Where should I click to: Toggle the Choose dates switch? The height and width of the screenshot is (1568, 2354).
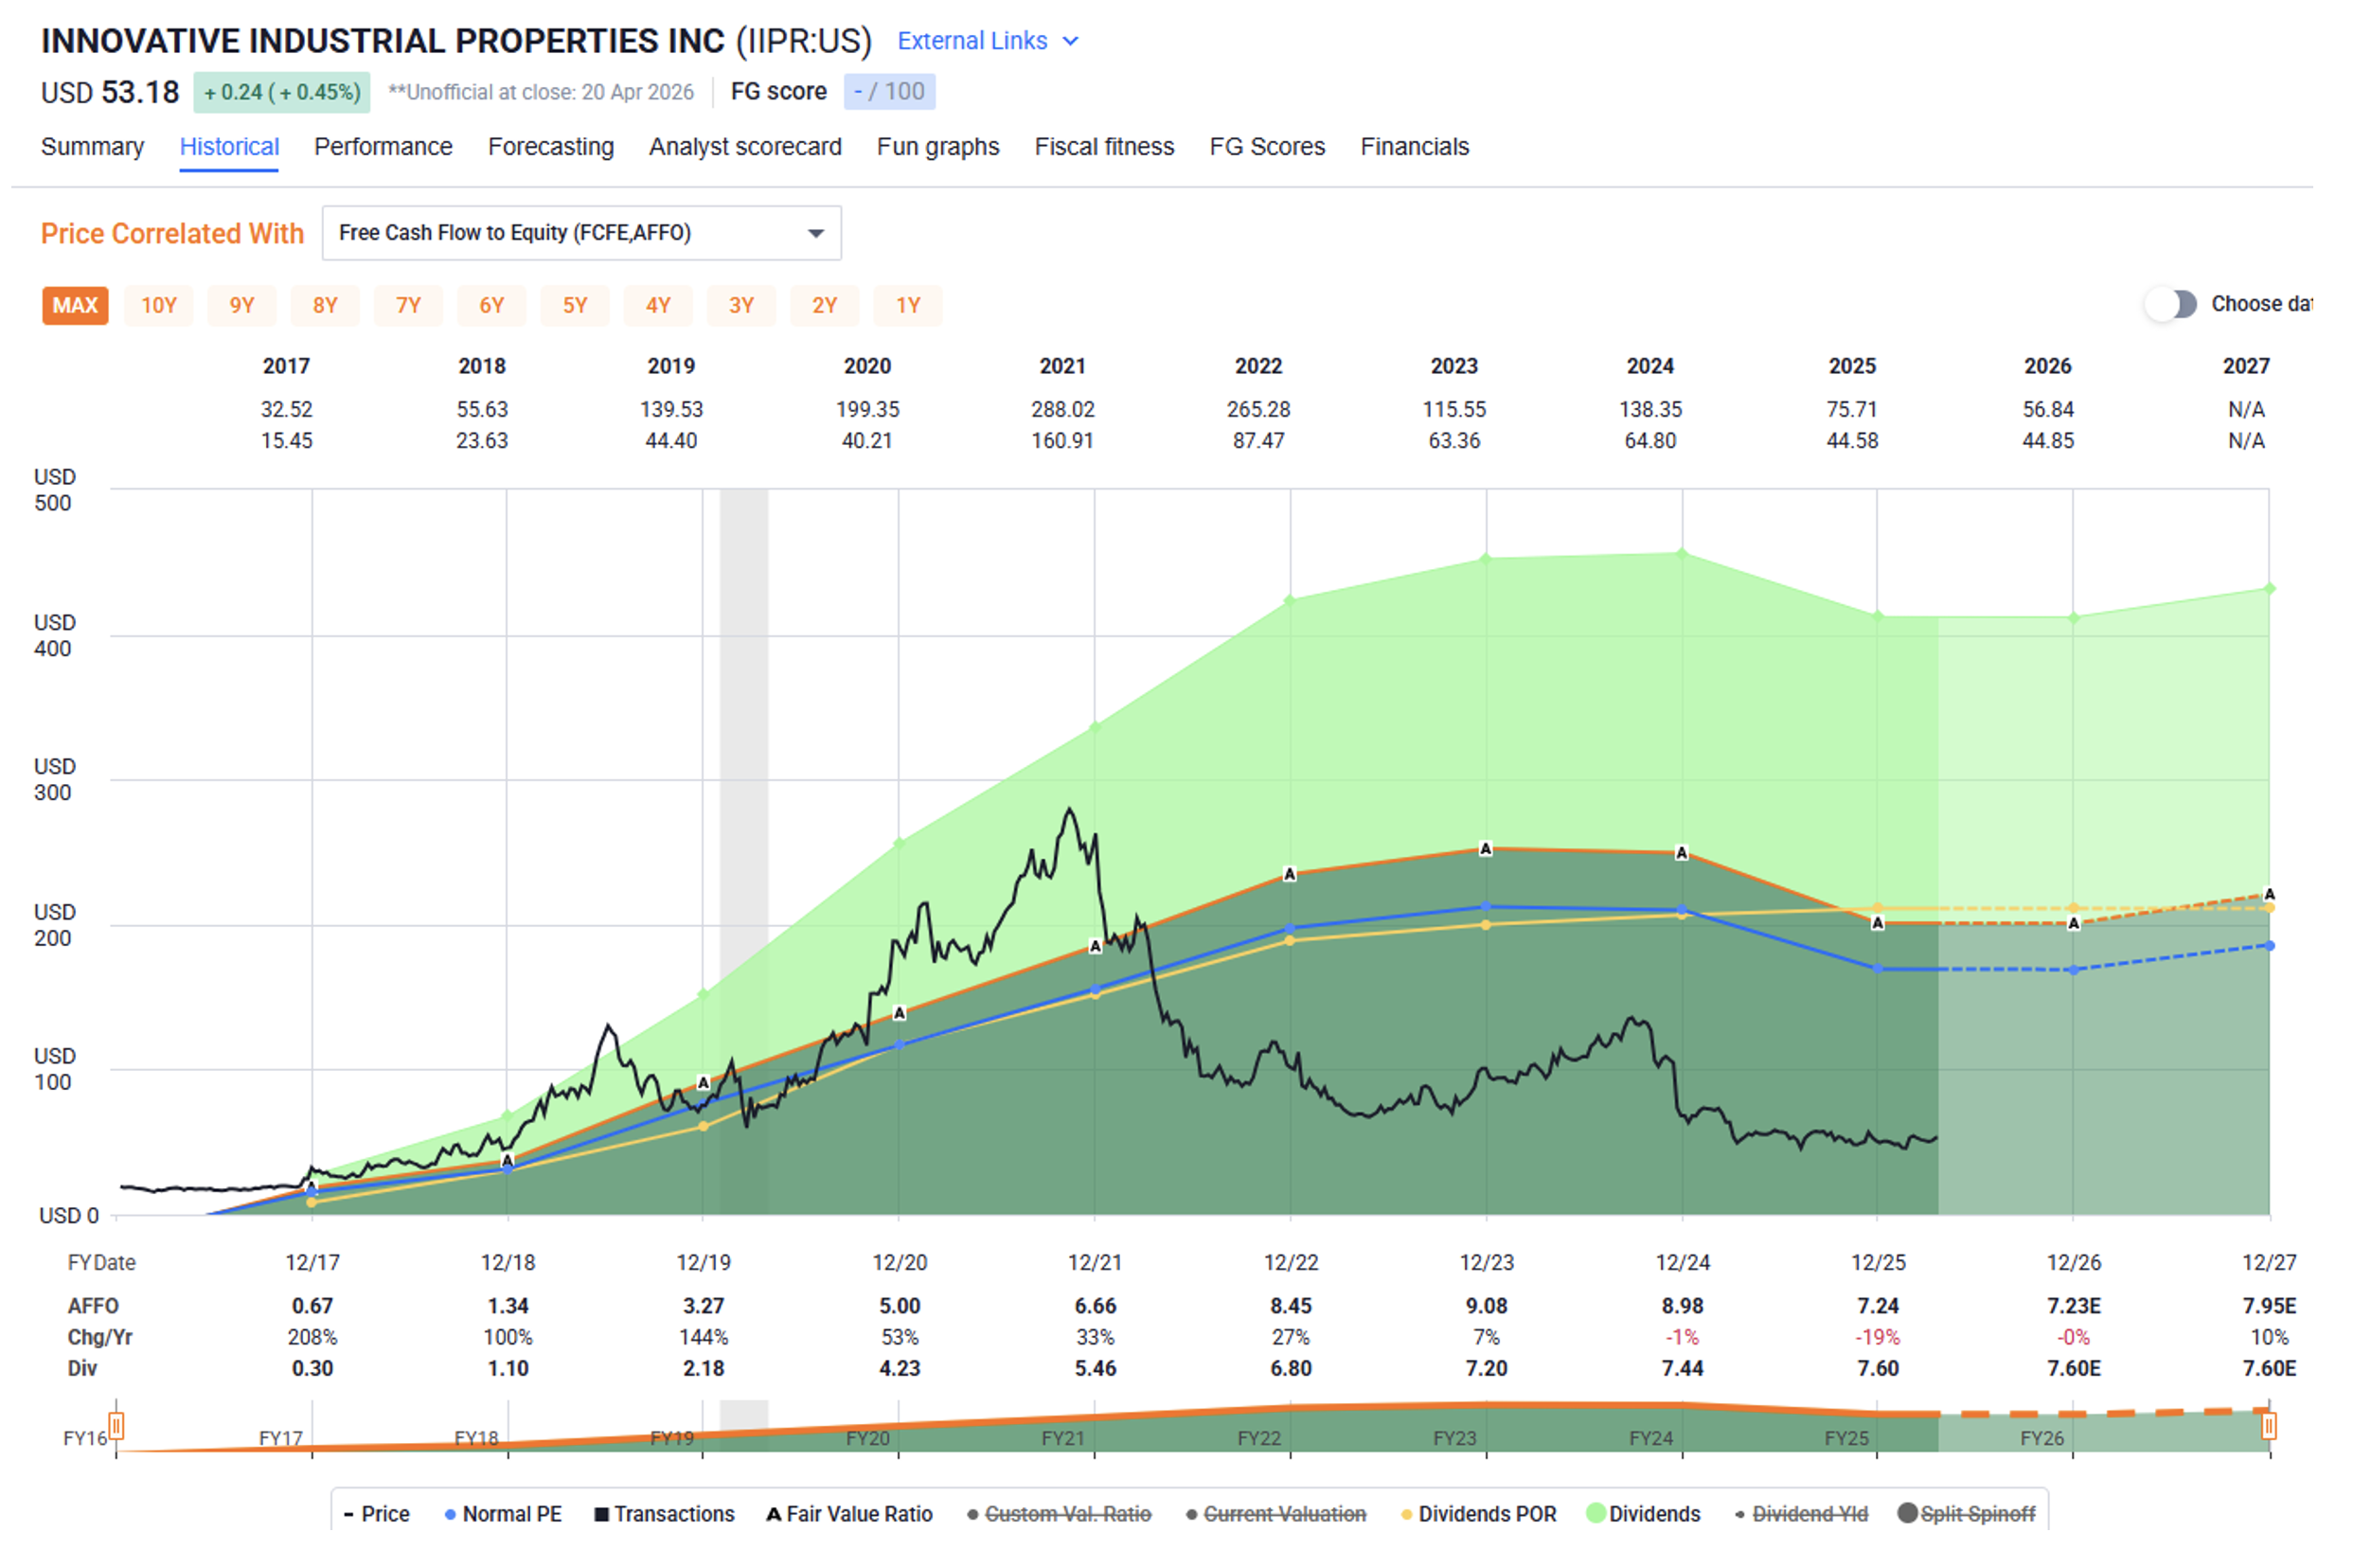point(2170,304)
